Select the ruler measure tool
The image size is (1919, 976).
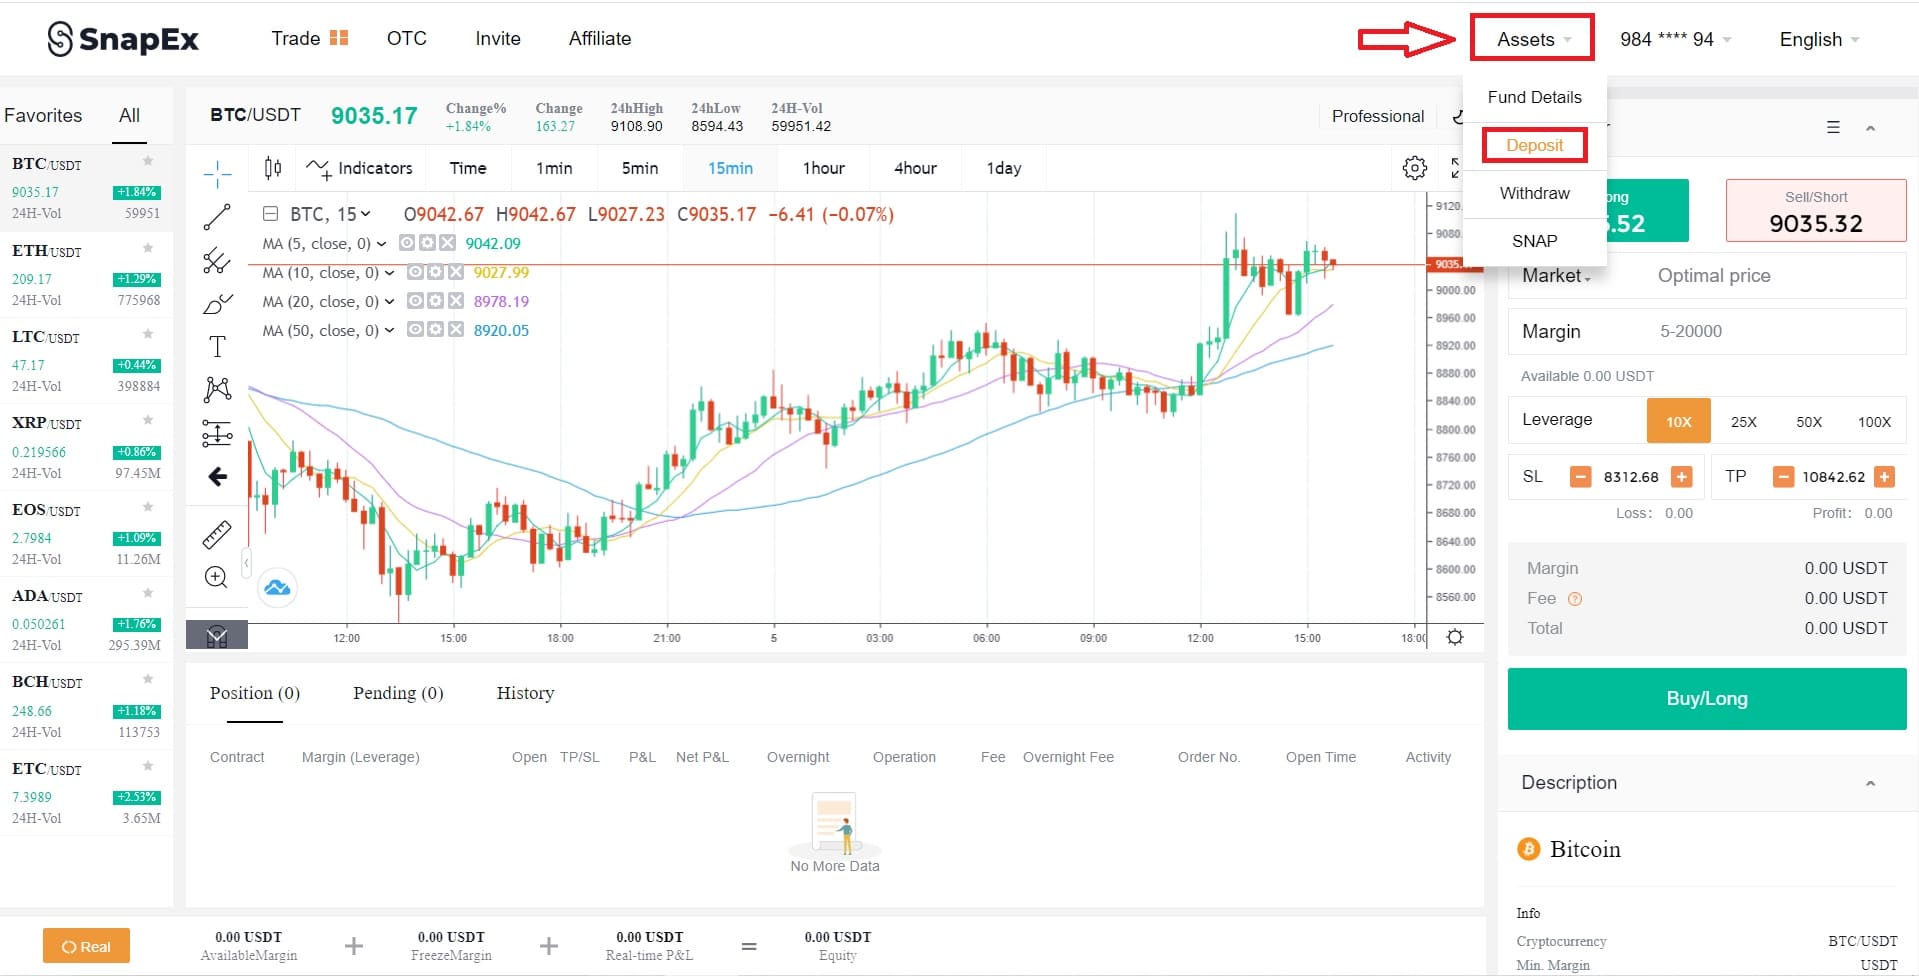(217, 535)
